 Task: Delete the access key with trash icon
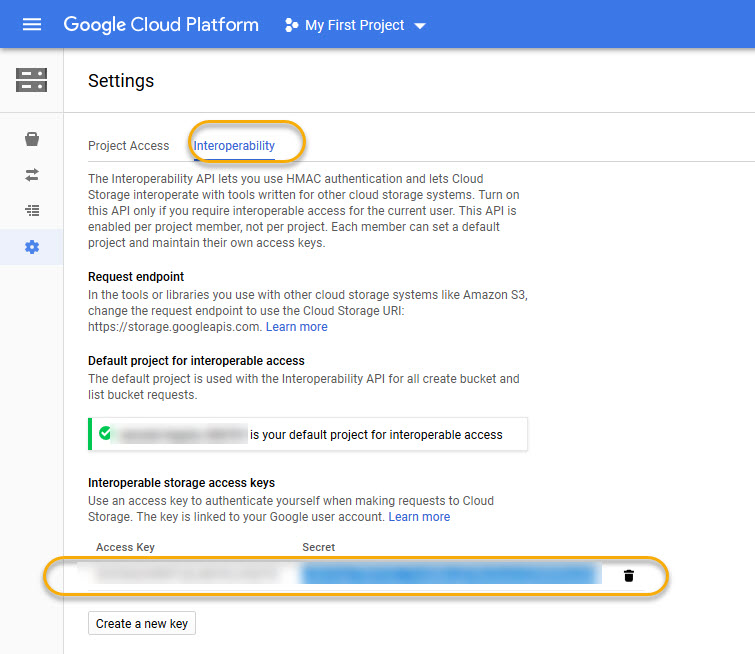click(628, 576)
